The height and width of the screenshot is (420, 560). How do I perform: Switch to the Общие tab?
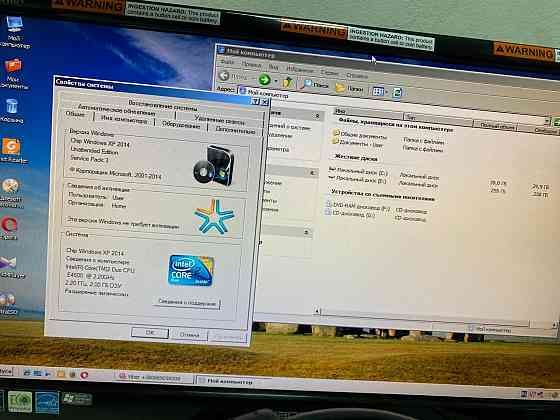click(76, 115)
